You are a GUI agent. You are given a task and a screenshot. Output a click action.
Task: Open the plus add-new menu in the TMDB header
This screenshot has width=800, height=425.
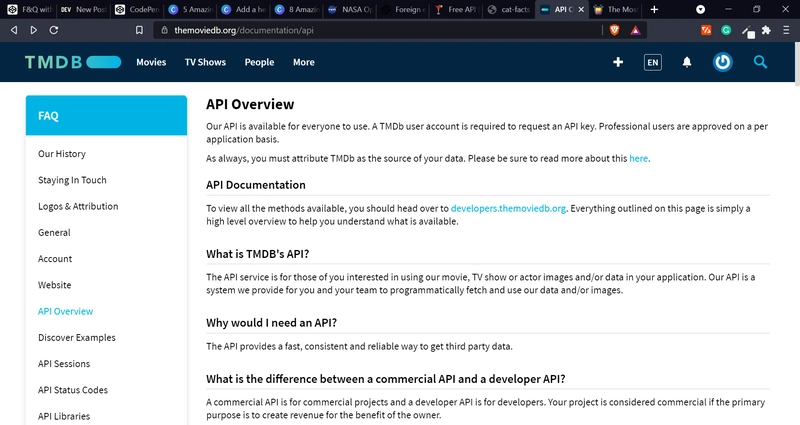point(618,62)
